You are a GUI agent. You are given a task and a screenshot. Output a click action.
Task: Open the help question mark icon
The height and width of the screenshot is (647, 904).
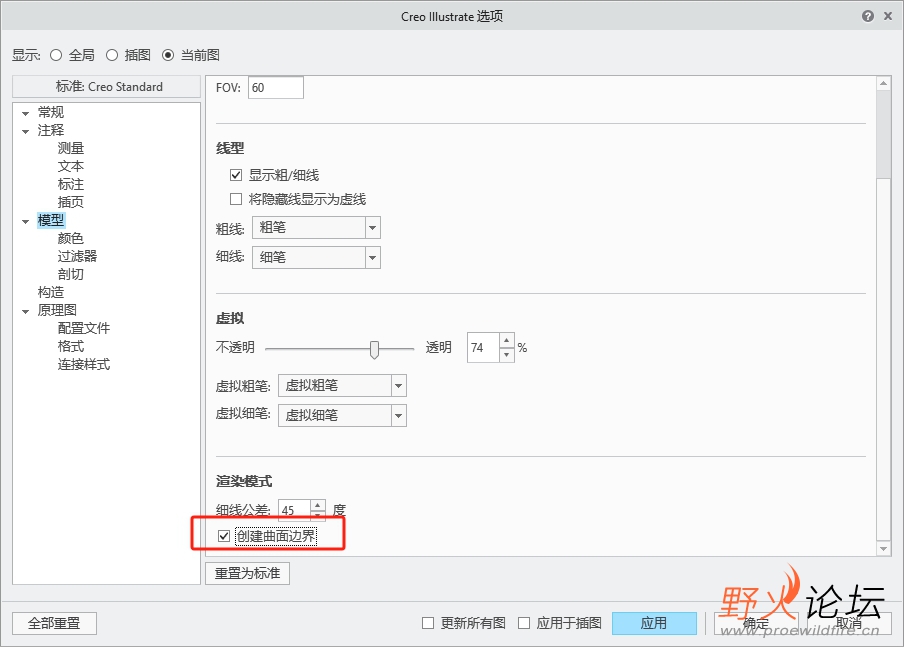coord(868,16)
